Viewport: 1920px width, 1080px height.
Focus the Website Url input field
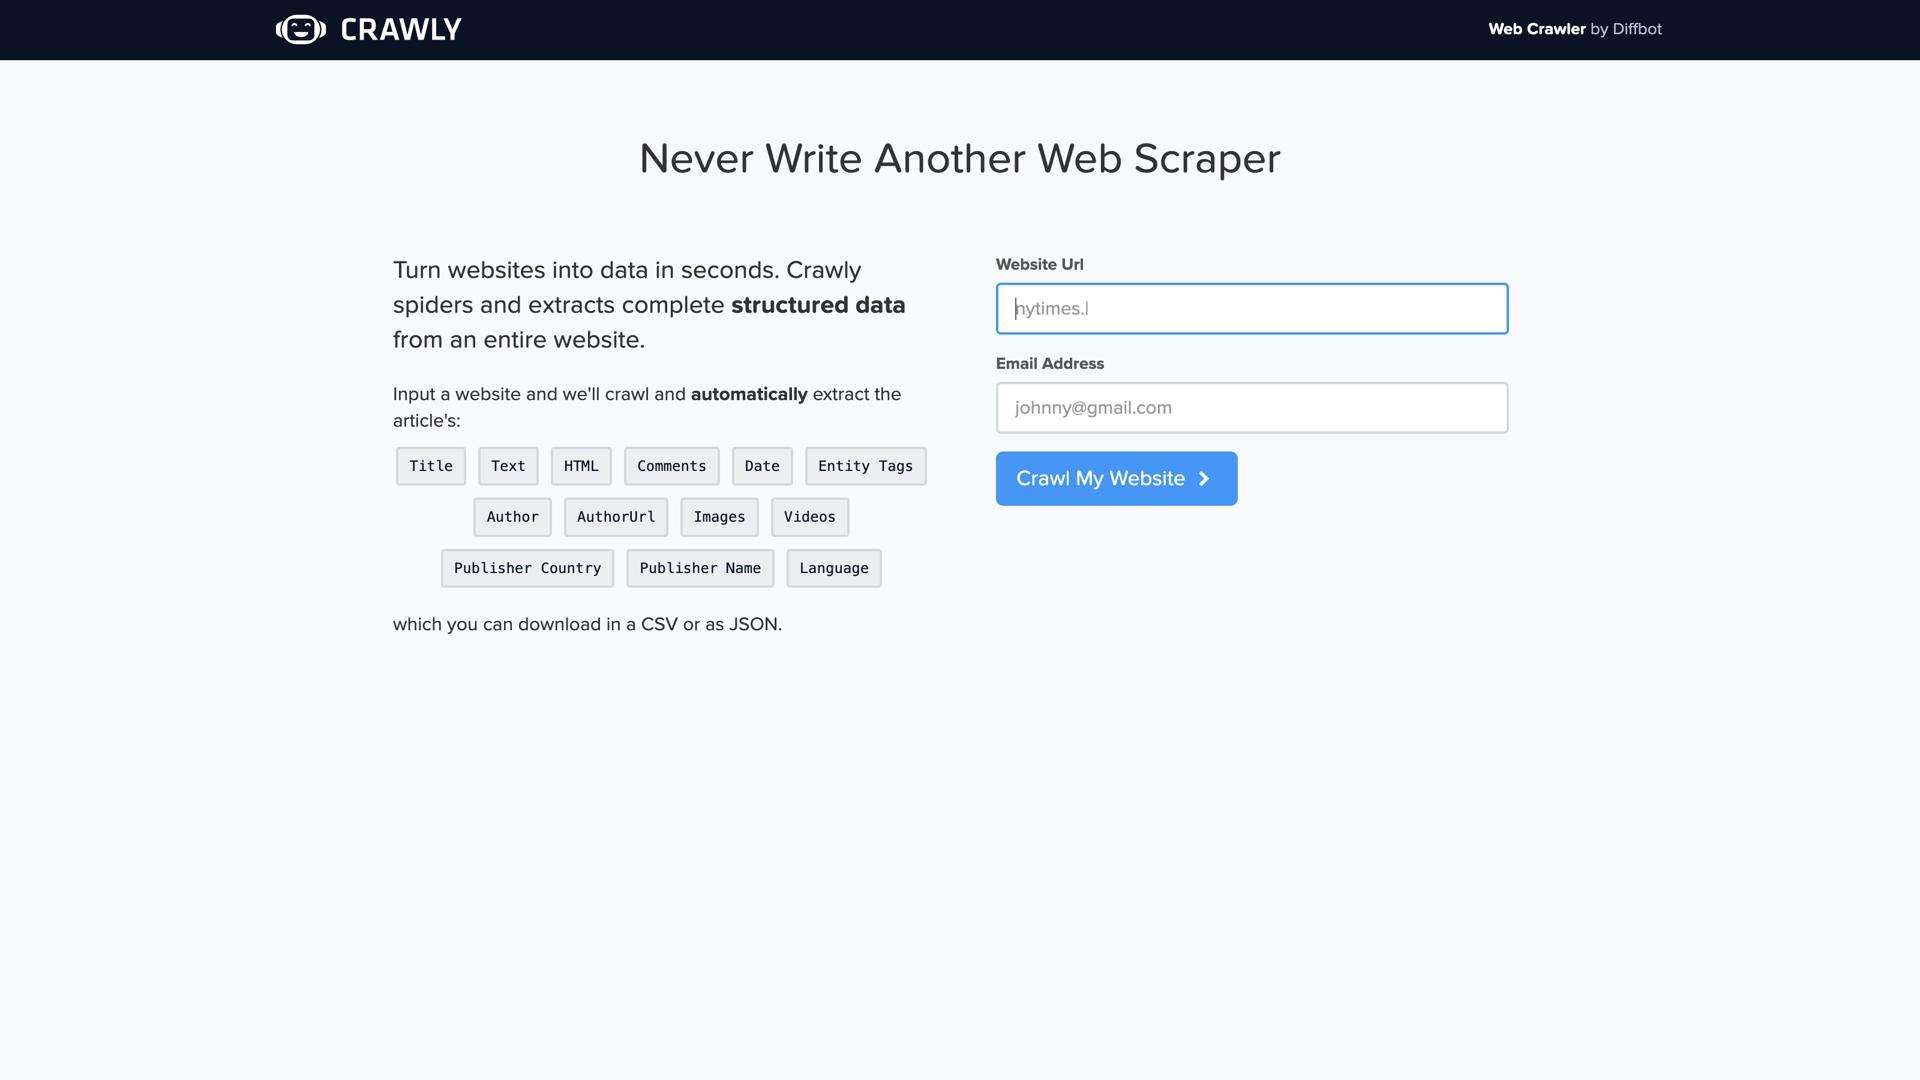click(x=1251, y=308)
